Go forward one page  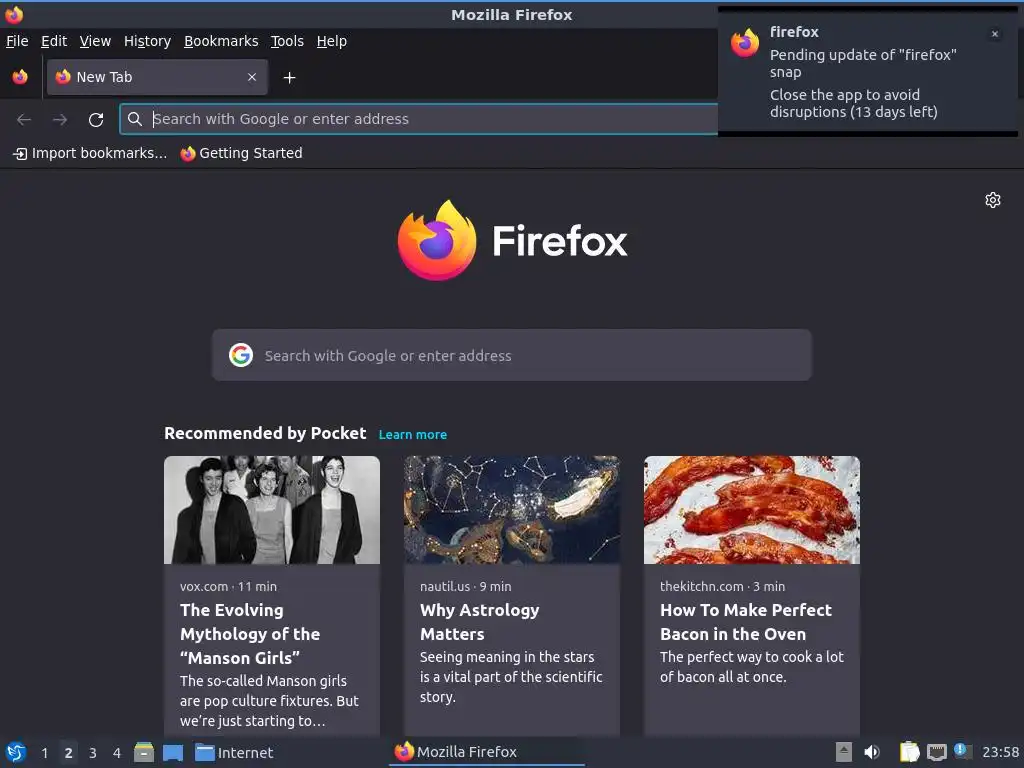(x=60, y=120)
